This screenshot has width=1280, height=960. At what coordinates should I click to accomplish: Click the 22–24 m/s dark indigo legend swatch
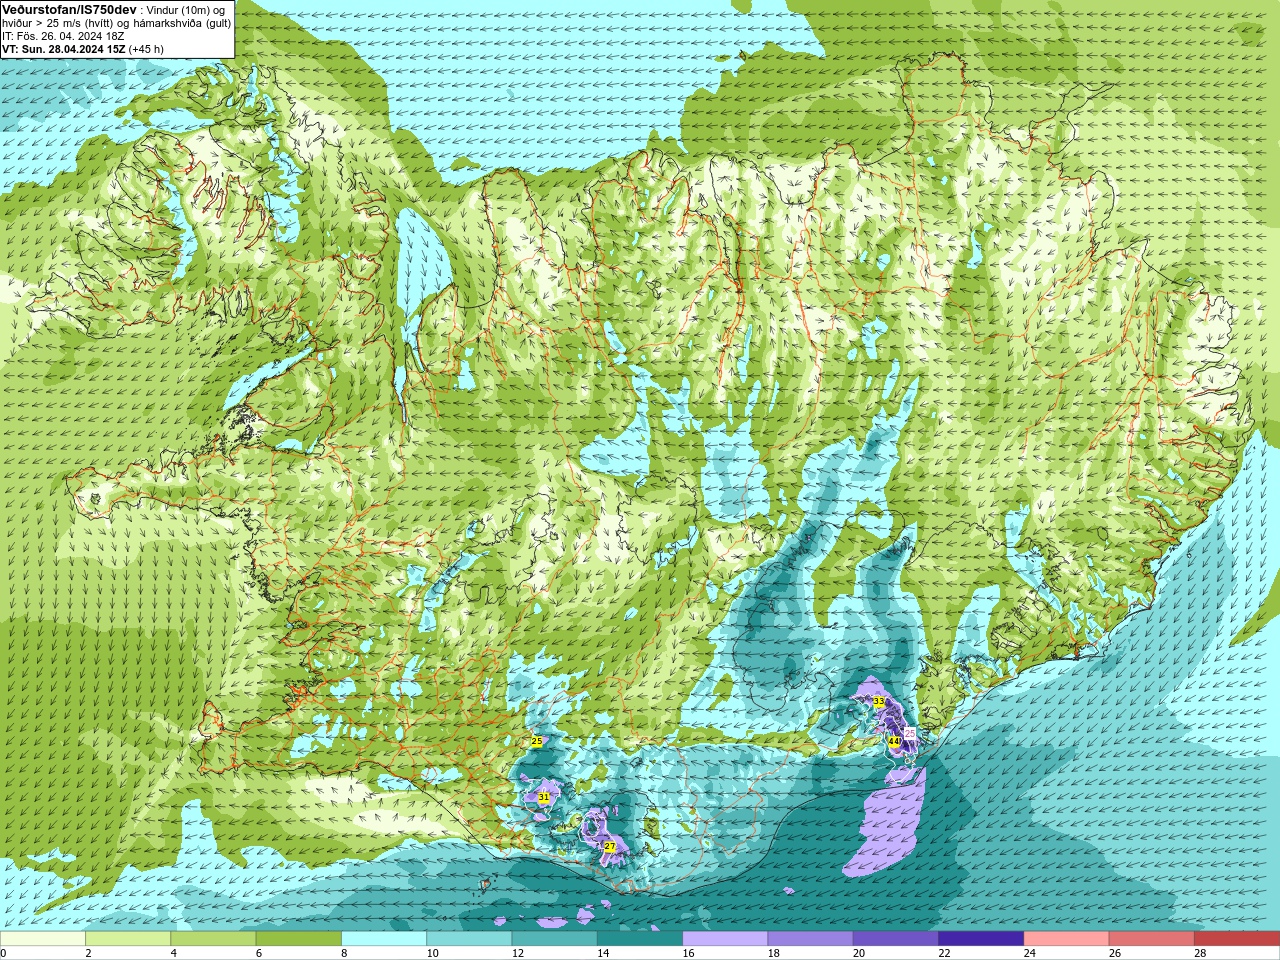[x=981, y=939]
